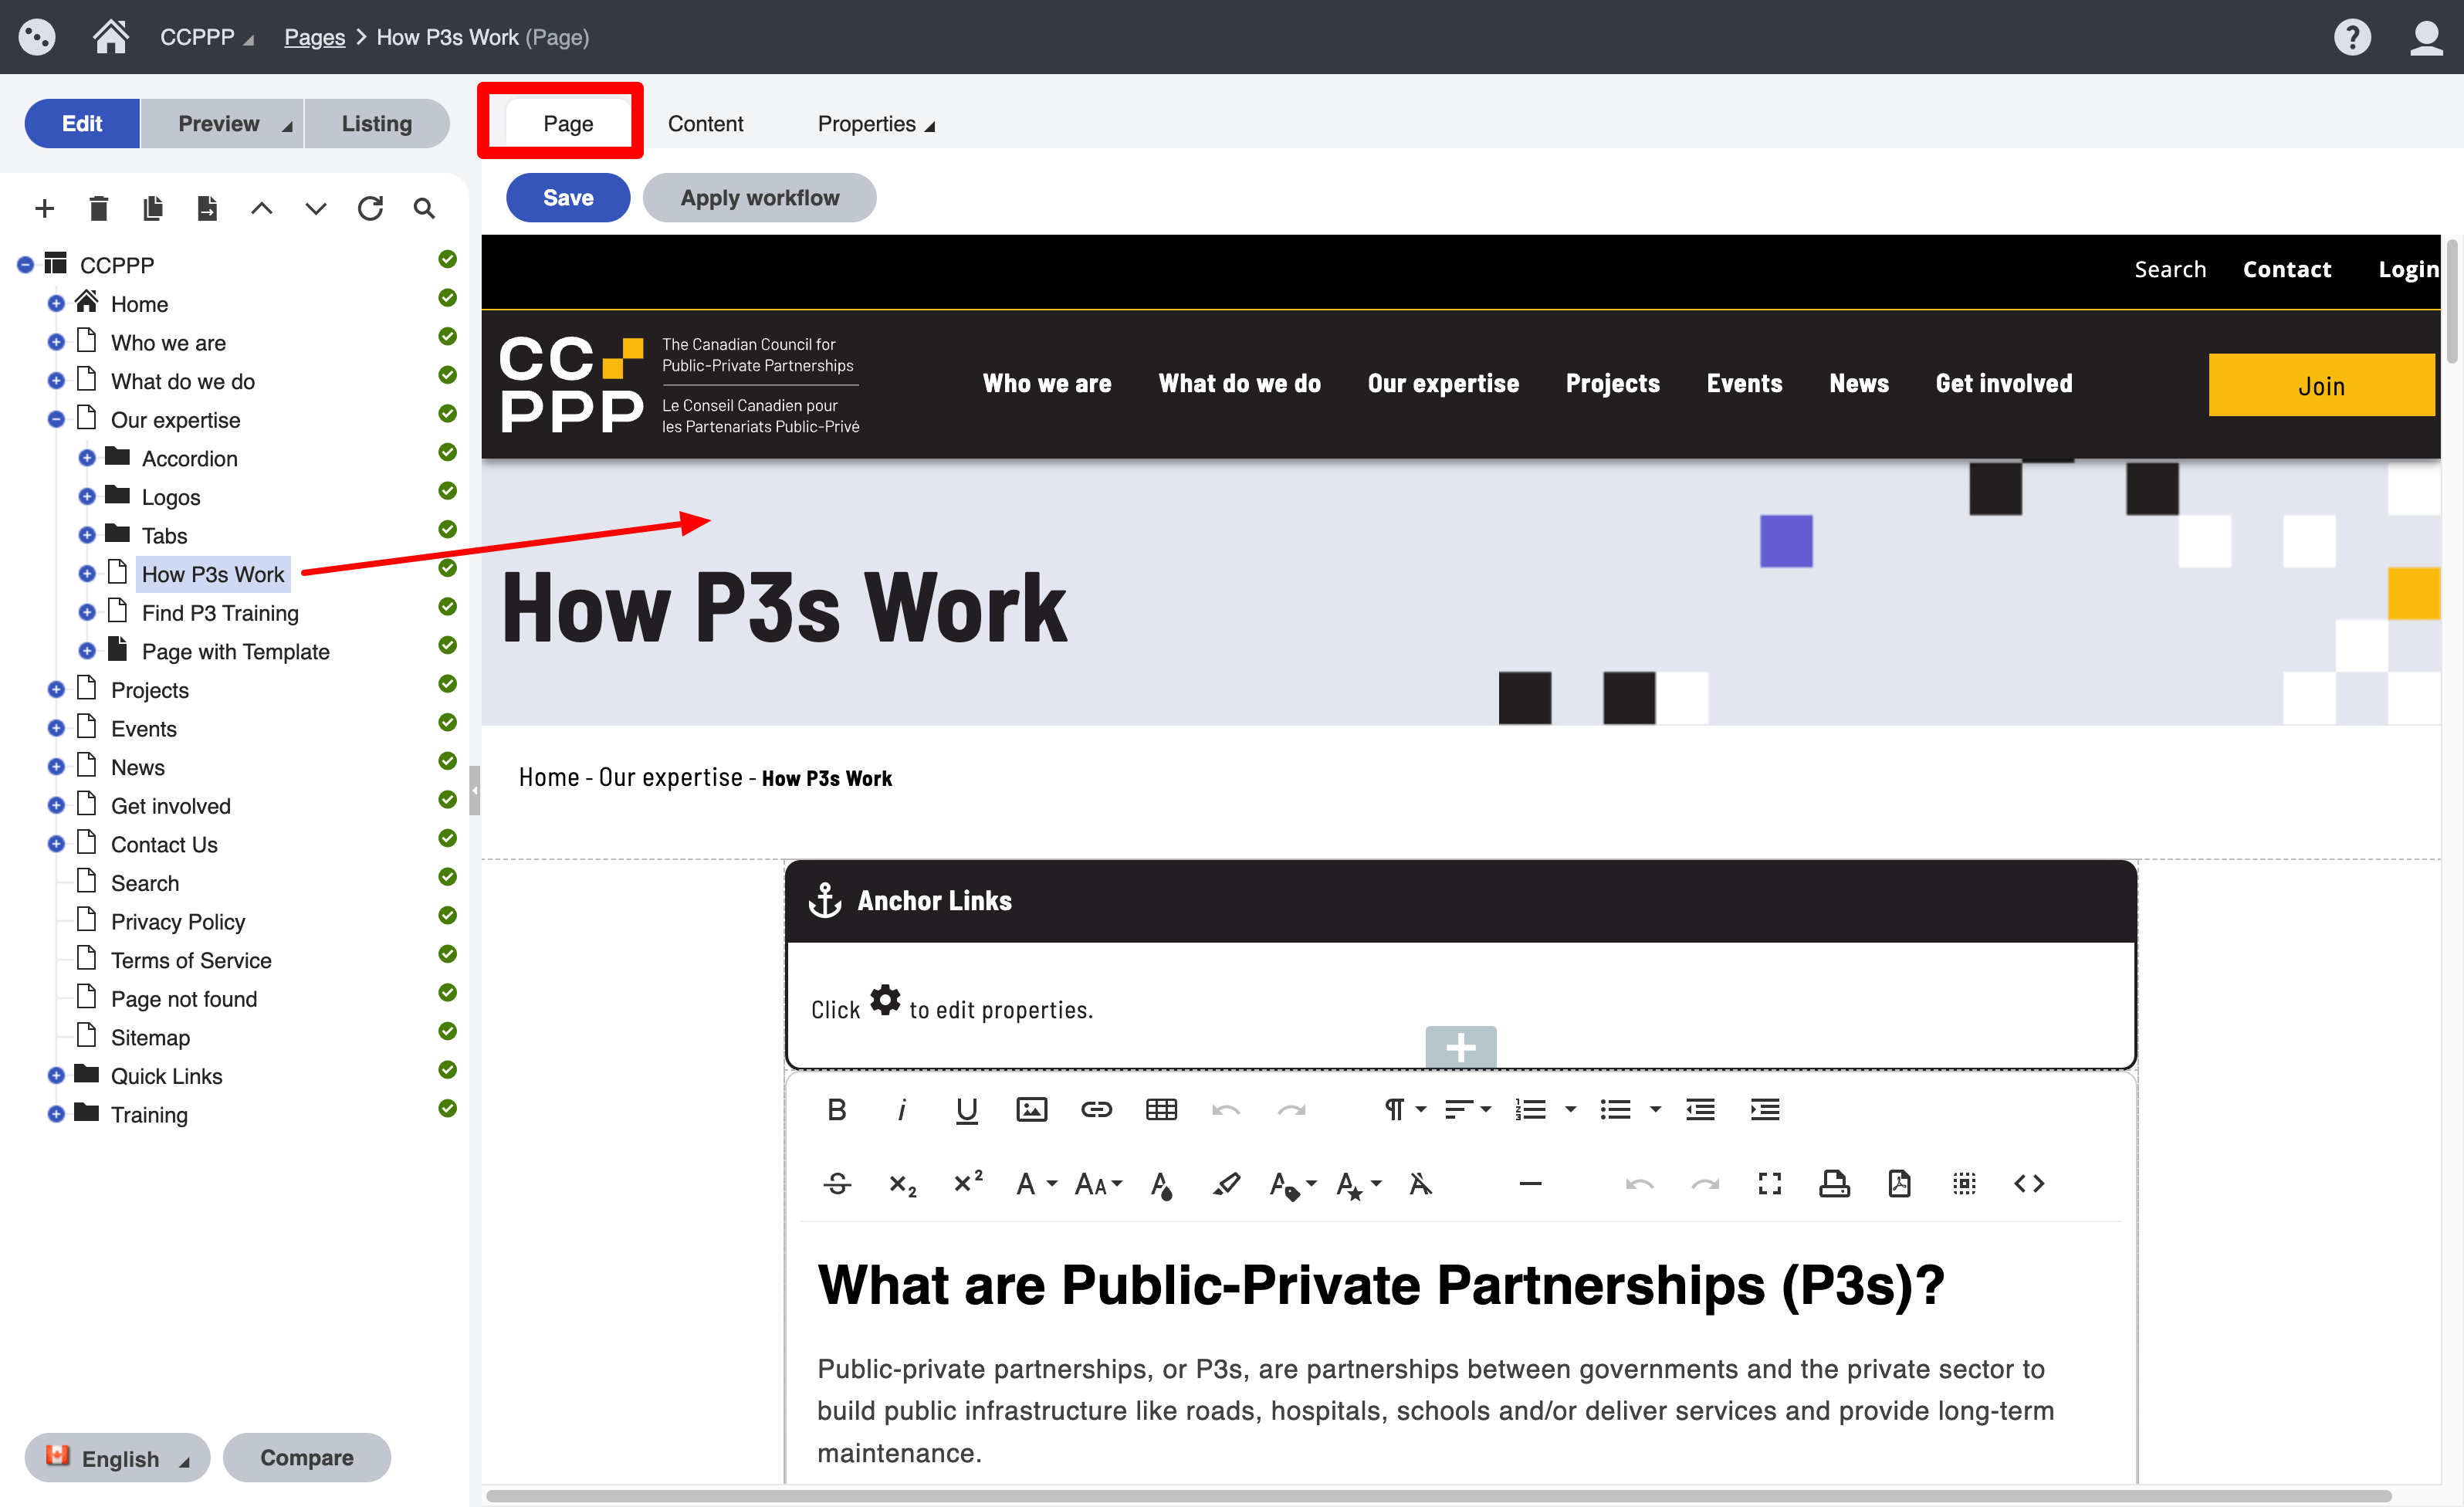Screen dimensions: 2464x1507
Task: Apply strikethrough formatting
Action: pyautogui.click(x=837, y=1184)
